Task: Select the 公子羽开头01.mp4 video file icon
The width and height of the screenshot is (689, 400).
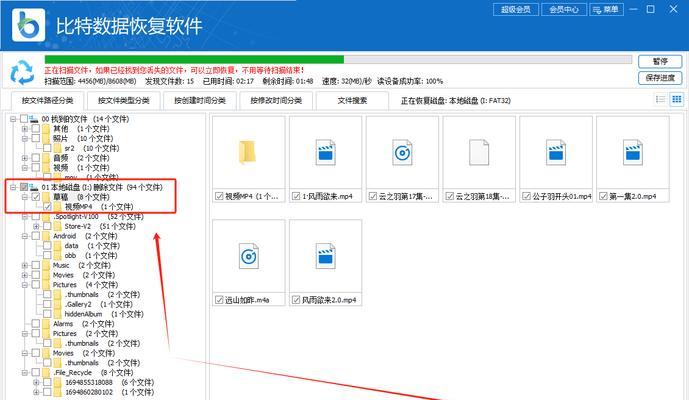Action: click(x=555, y=152)
